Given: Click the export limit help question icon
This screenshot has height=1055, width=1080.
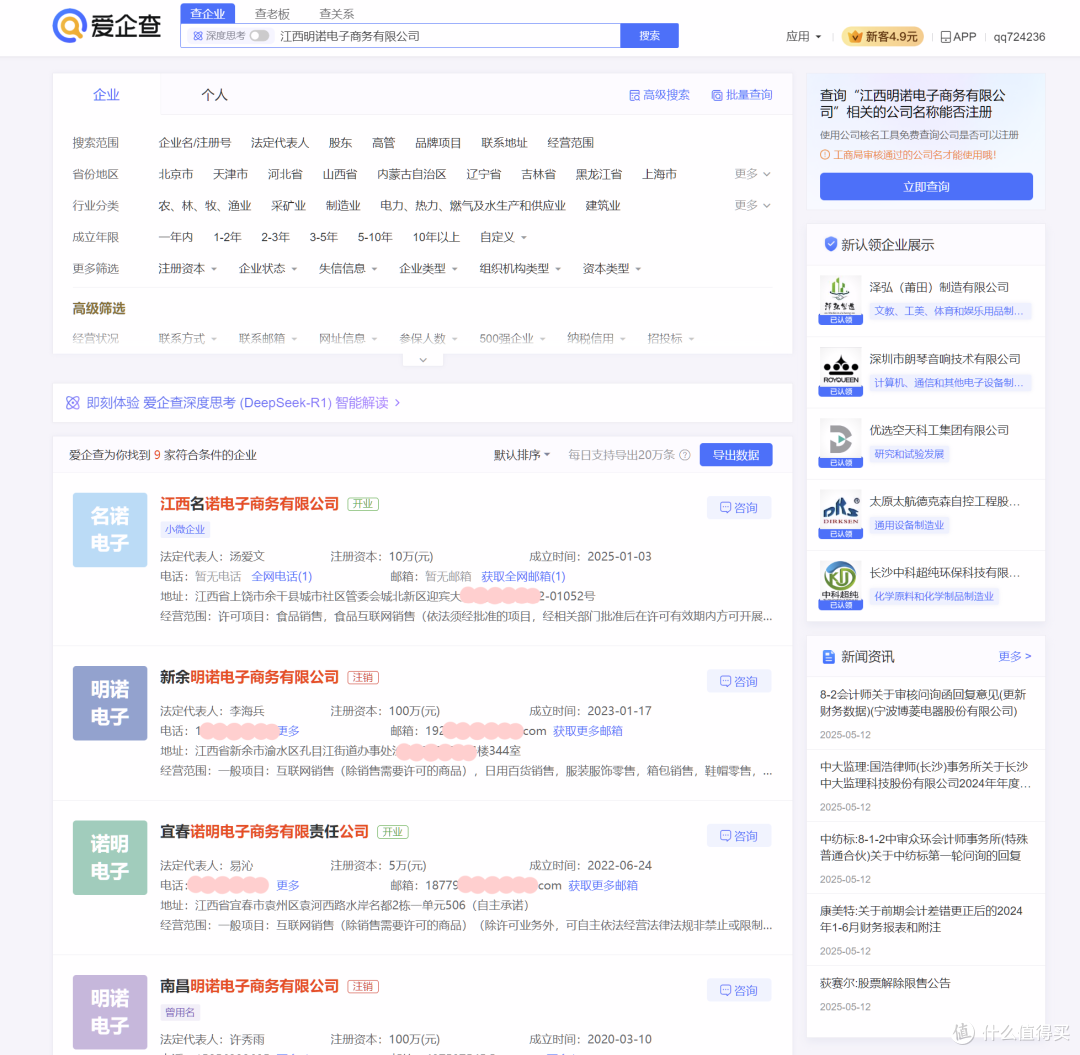Looking at the screenshot, I should coord(685,455).
